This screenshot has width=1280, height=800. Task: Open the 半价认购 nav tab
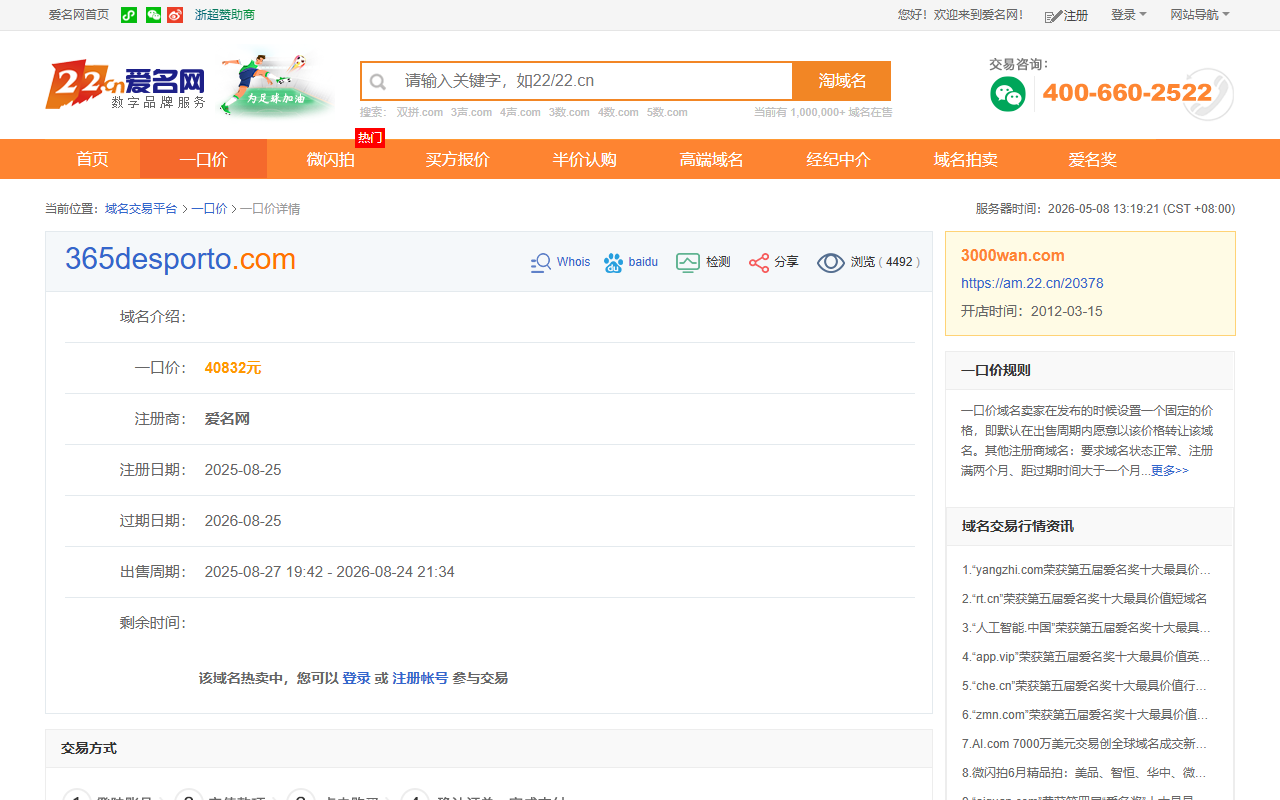(x=584, y=159)
